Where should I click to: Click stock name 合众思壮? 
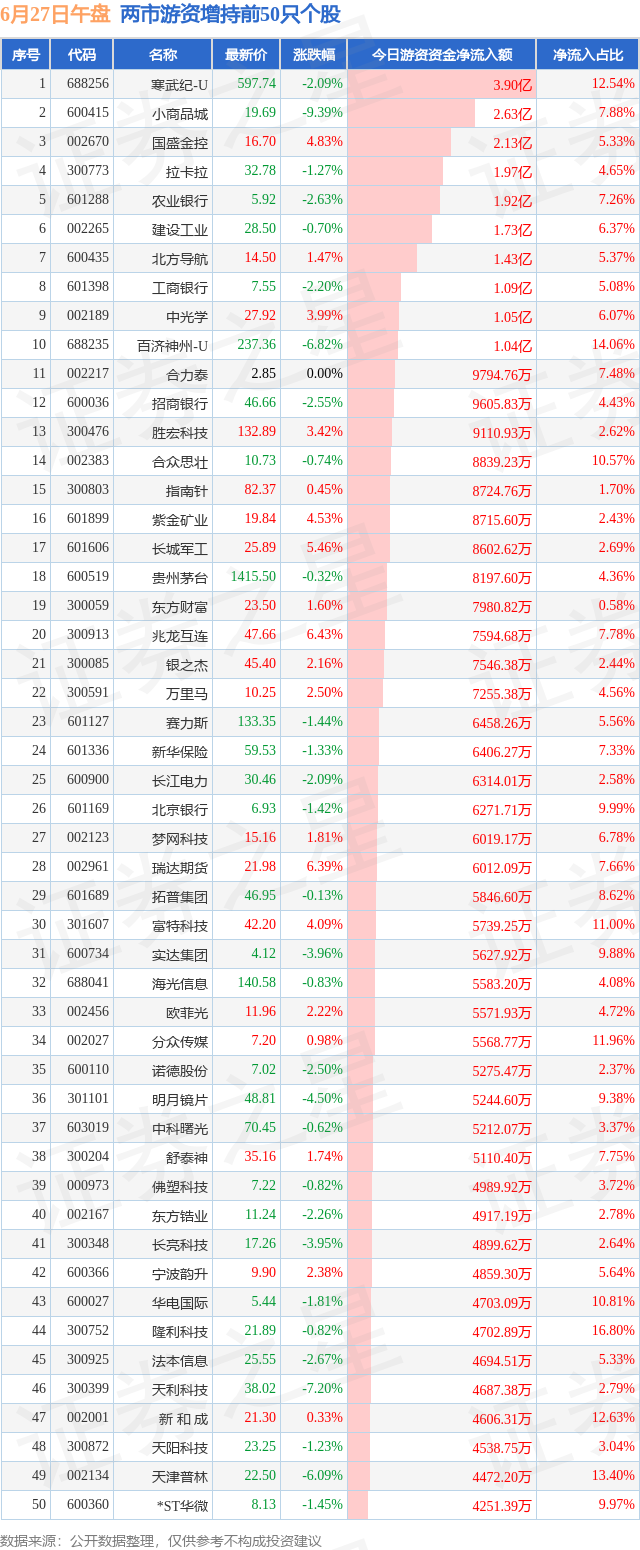180,461
